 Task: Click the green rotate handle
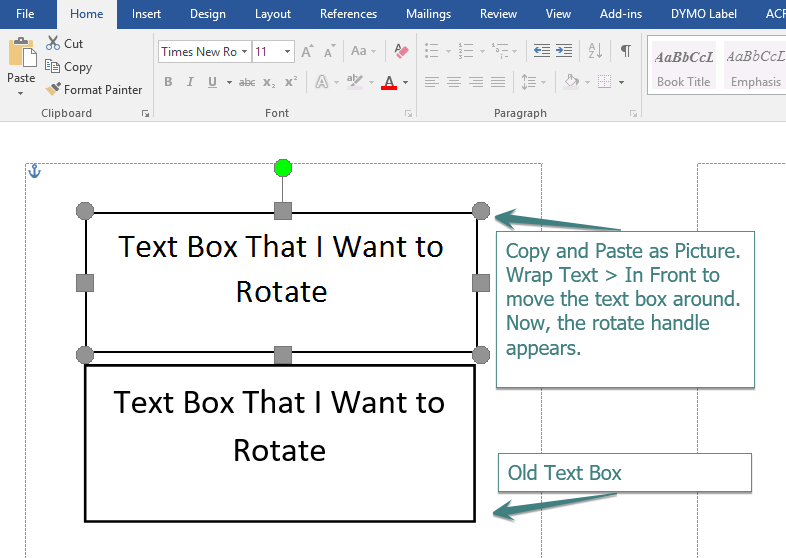(283, 168)
